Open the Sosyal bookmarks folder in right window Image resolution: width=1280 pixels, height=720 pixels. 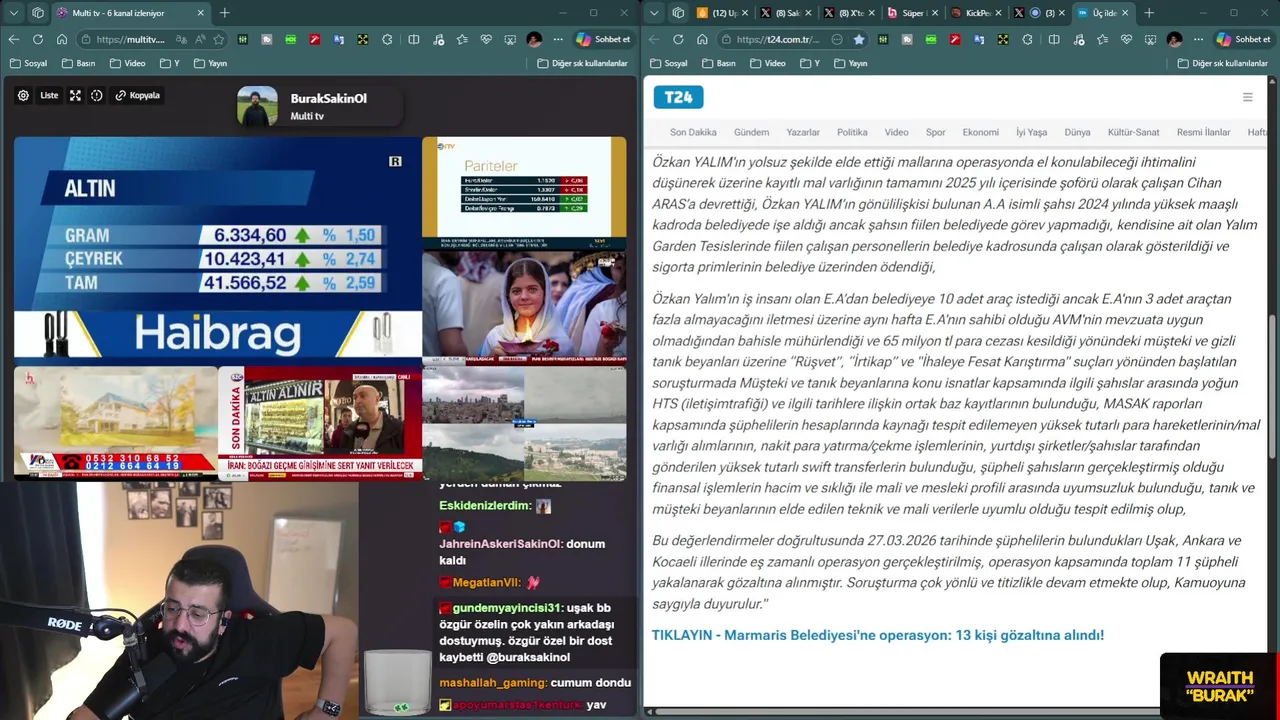point(668,63)
